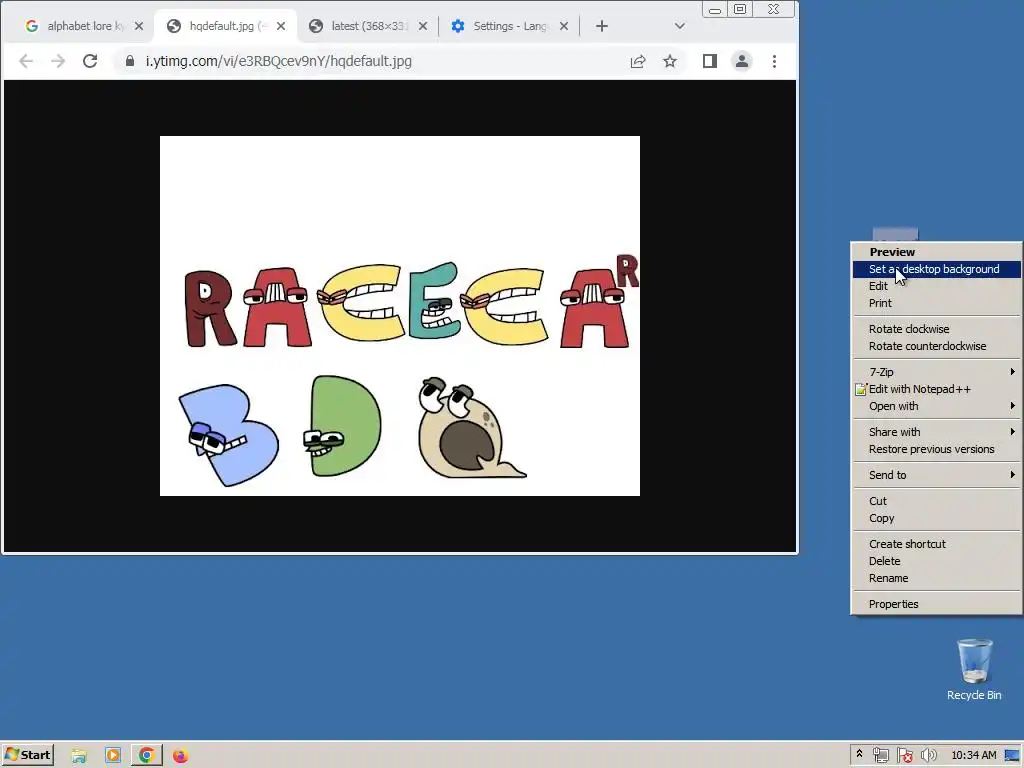The width and height of the screenshot is (1024, 768).
Task: Open the 10:34 AM taskbar clock
Action: coord(974,756)
